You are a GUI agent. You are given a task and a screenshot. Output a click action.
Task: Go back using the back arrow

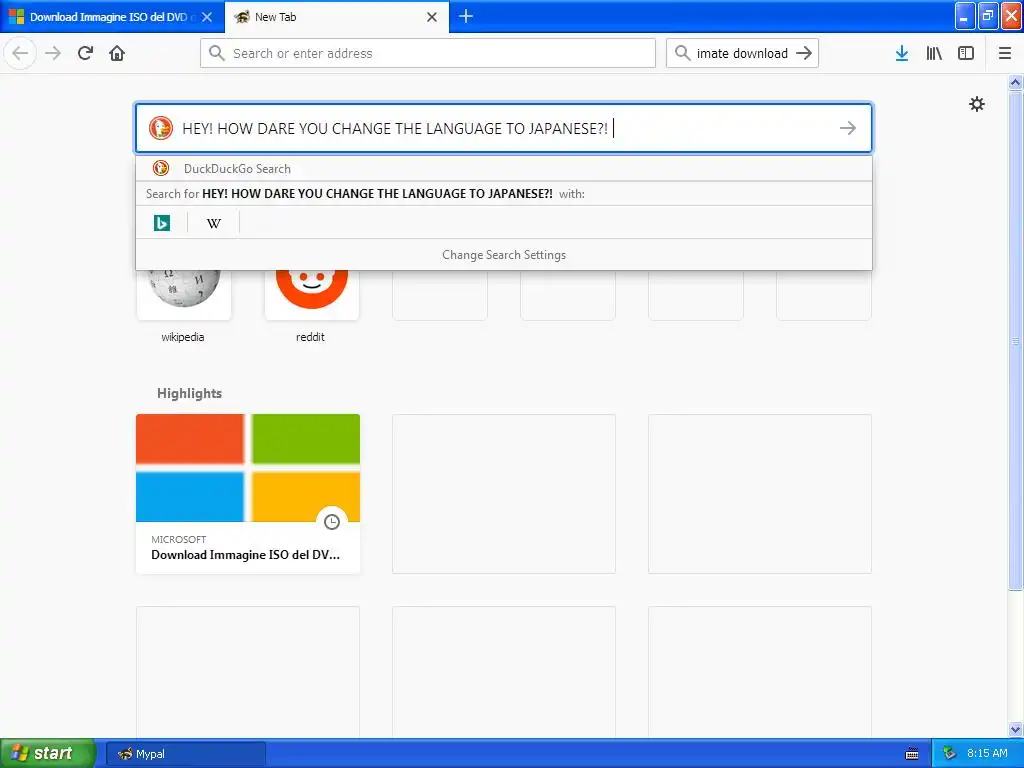(x=20, y=53)
